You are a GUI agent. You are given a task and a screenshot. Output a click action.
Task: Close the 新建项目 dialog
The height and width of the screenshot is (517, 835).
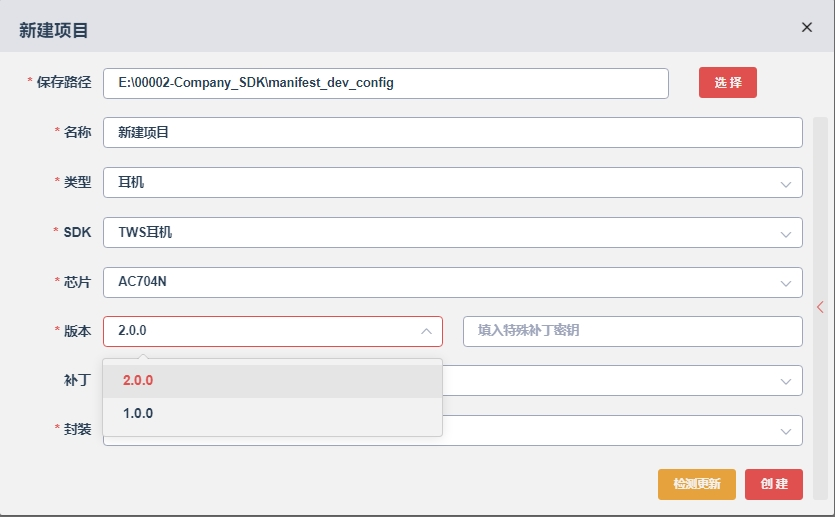[x=807, y=27]
